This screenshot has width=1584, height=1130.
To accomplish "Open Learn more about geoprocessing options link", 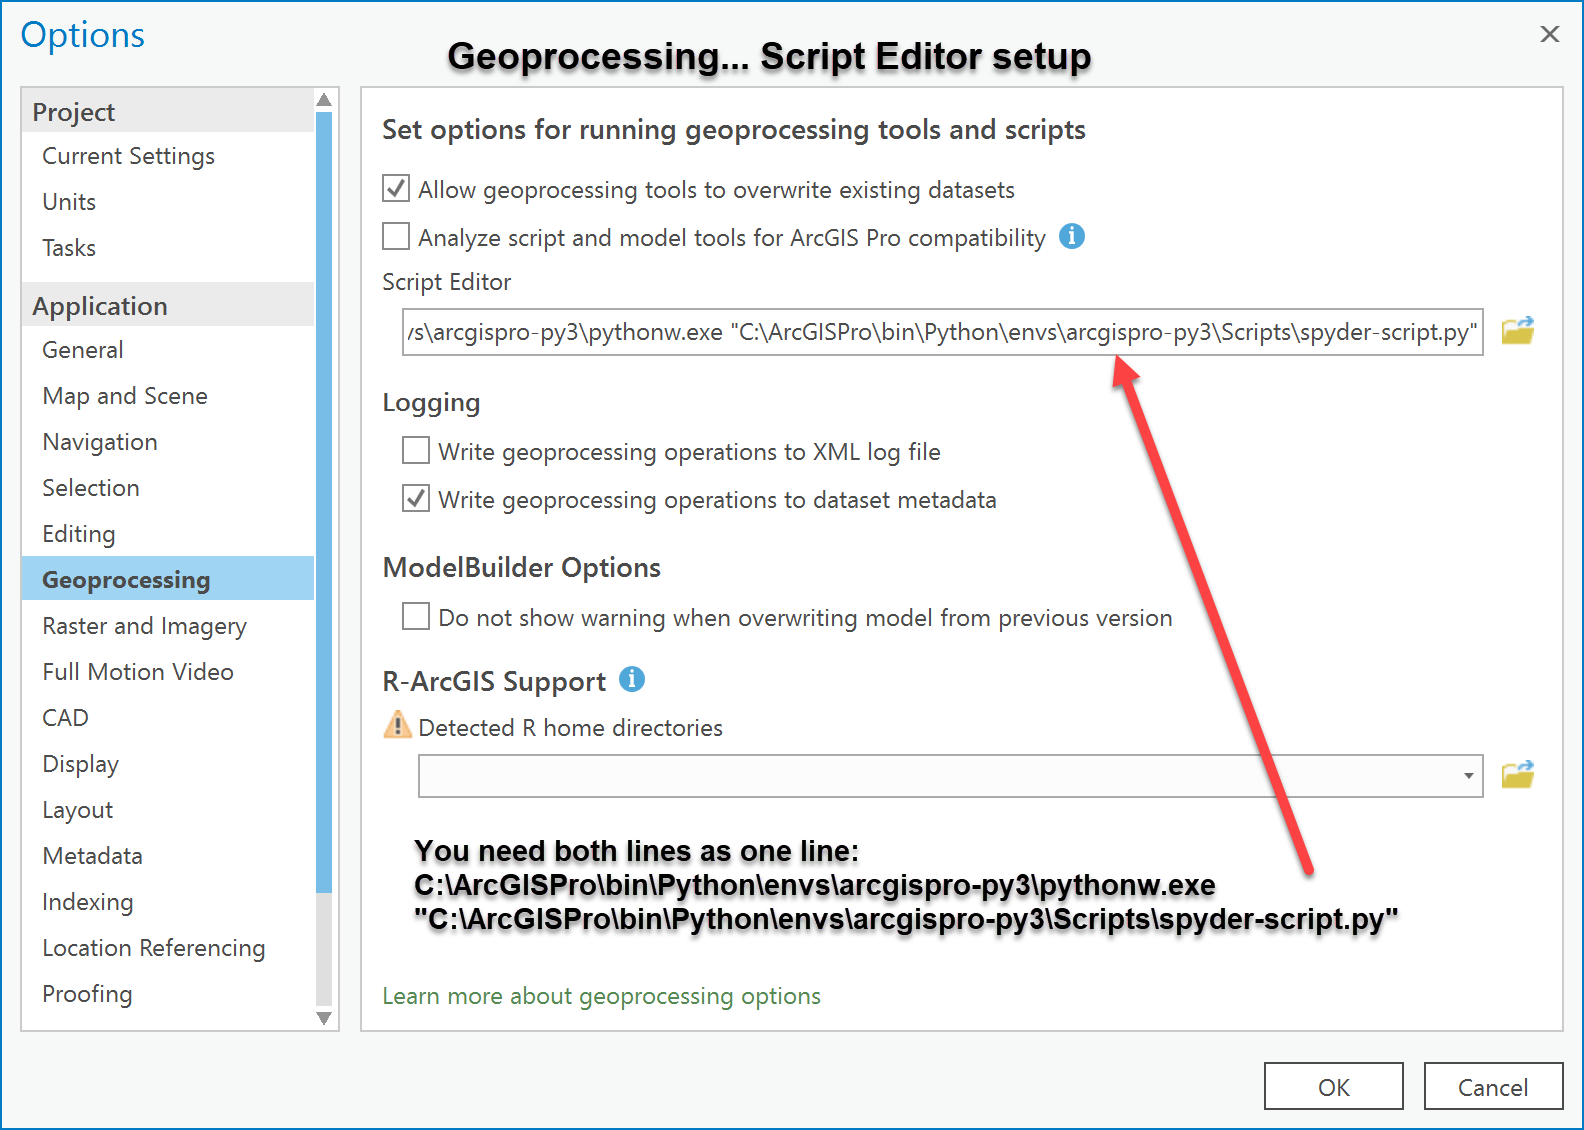I will coord(602,996).
